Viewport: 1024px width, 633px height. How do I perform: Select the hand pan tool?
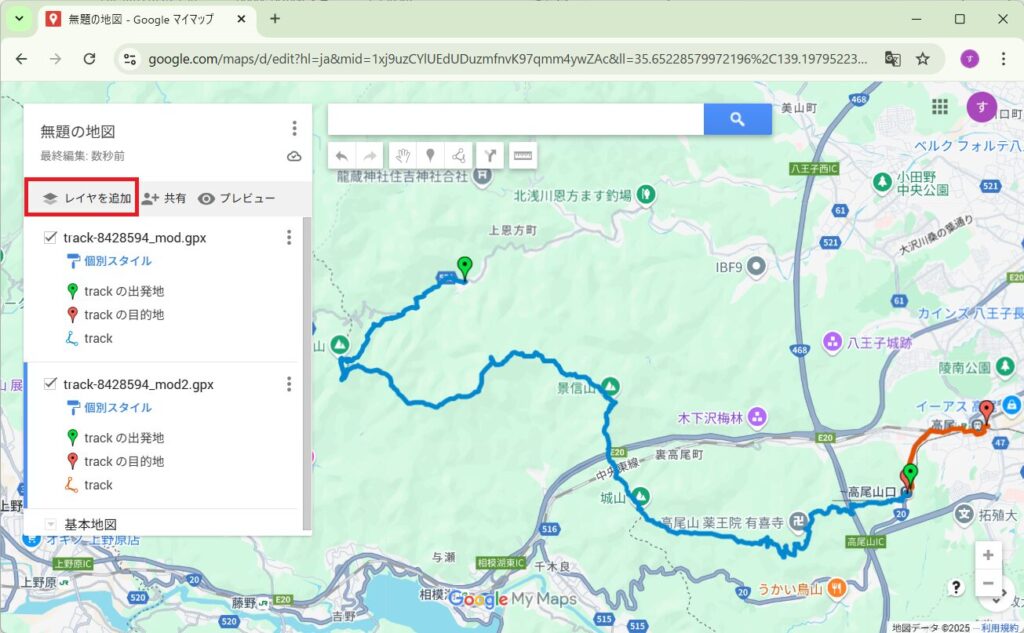click(x=402, y=156)
